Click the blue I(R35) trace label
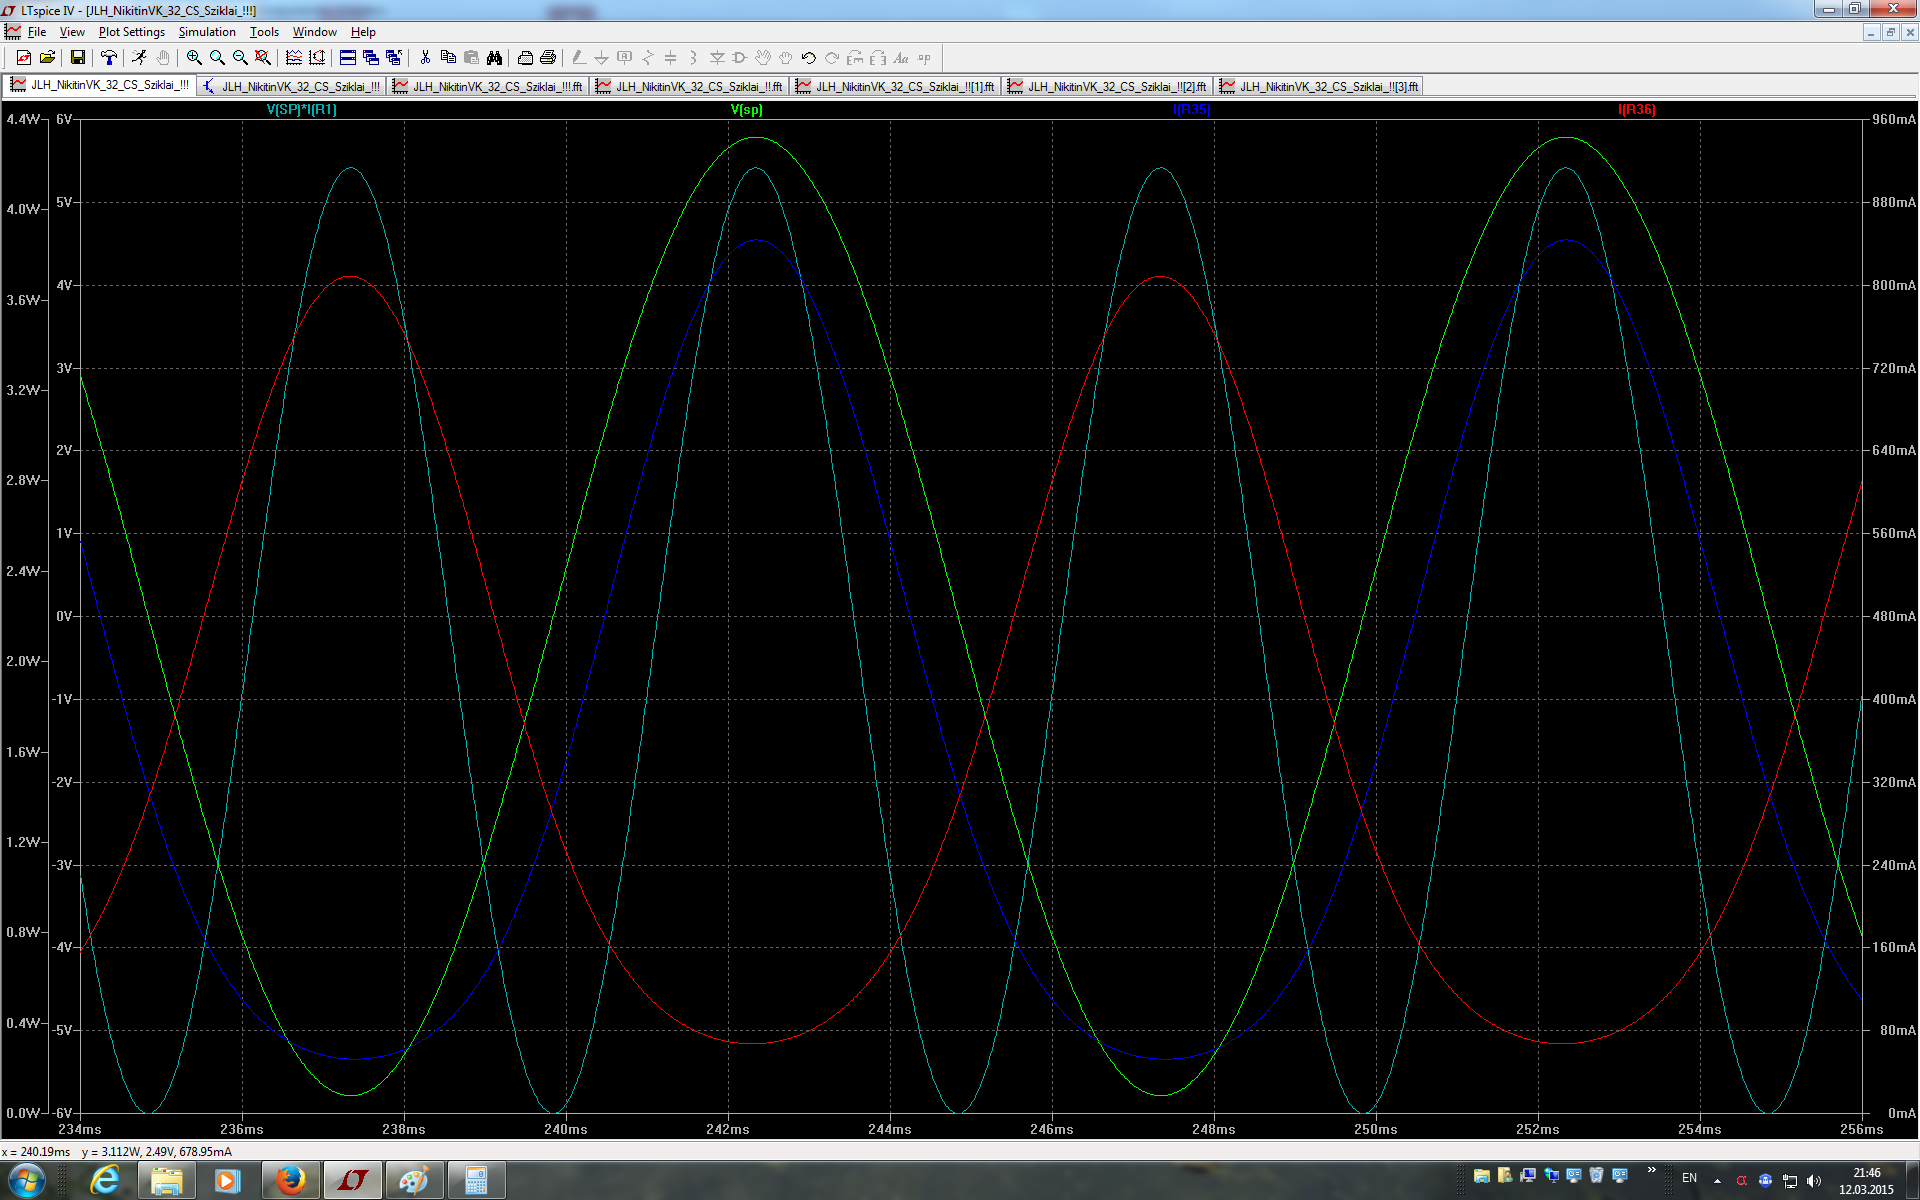This screenshot has width=1920, height=1200. [1191, 110]
